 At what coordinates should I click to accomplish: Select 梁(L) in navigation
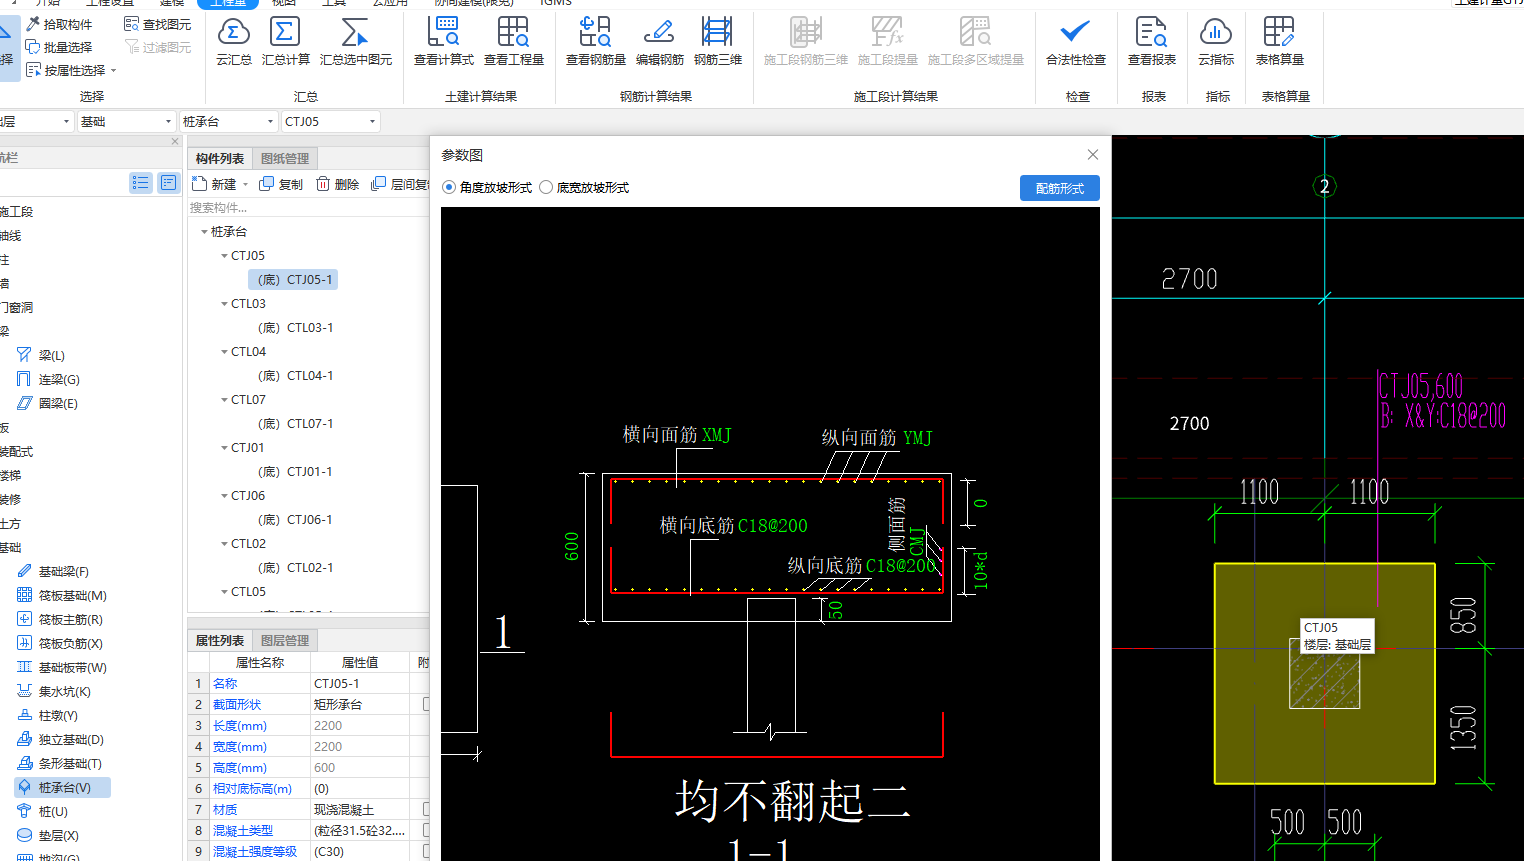41,355
